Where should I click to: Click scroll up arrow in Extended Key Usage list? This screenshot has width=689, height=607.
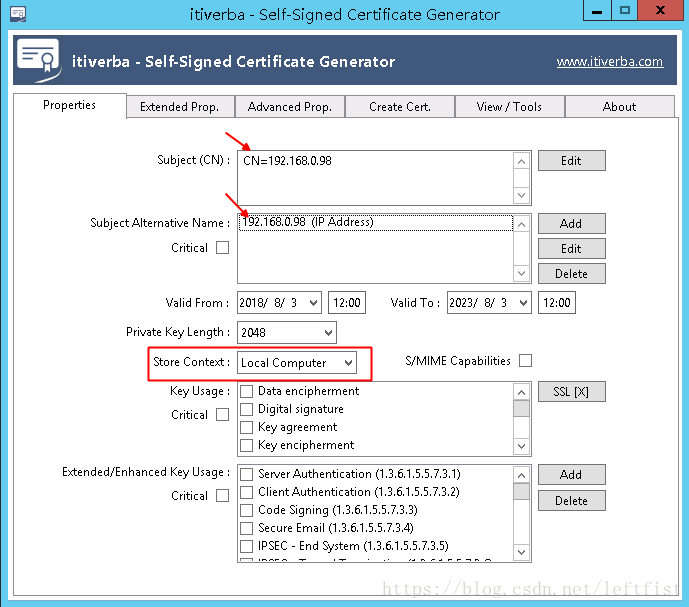point(522,475)
